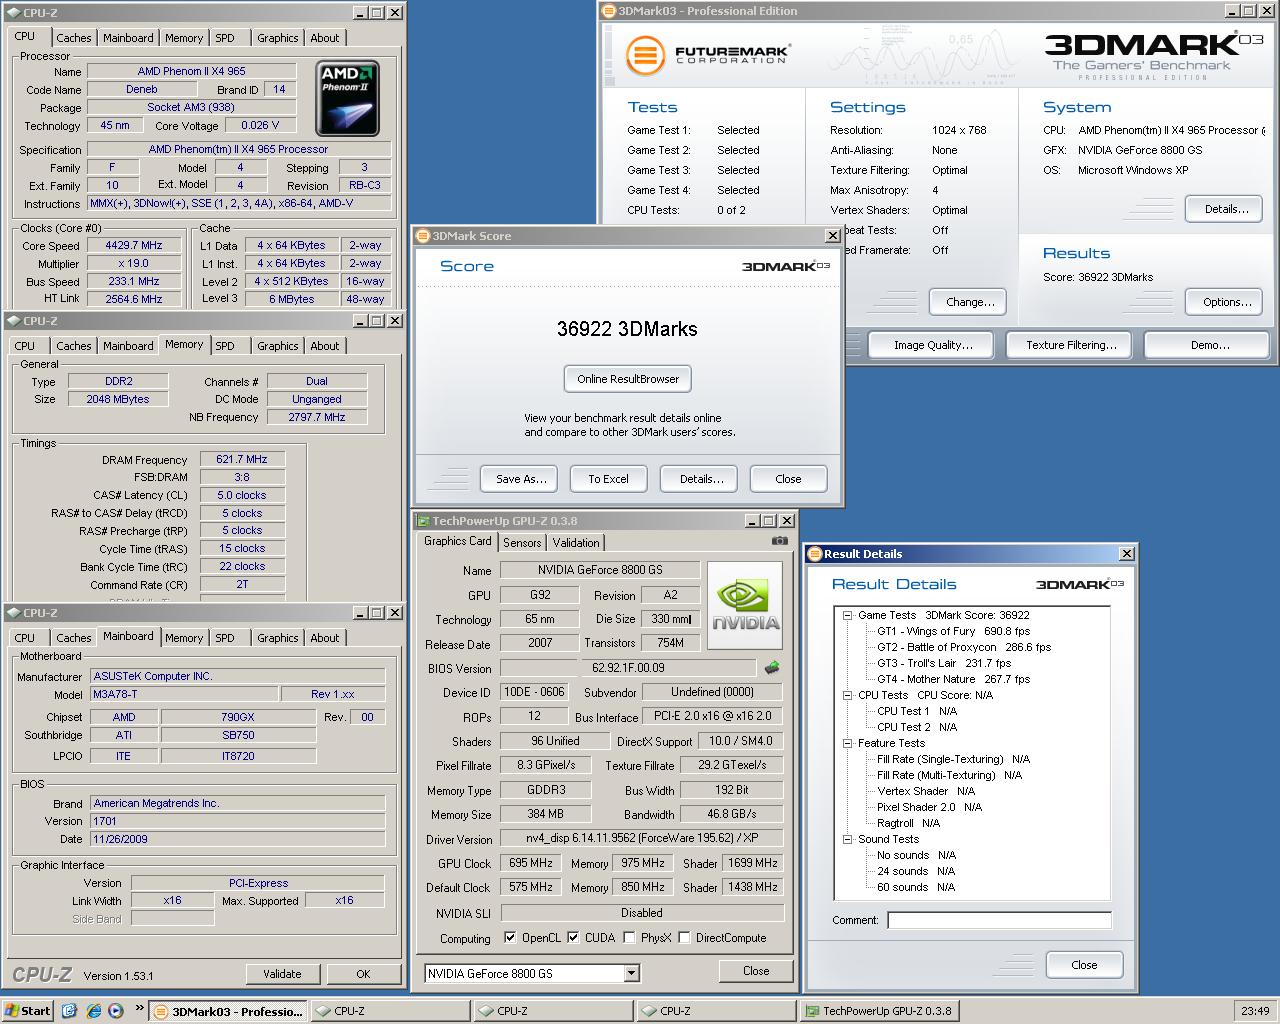Open Caches tab in top CPU-Z window
Screen dimensions: 1280x1024
point(74,38)
